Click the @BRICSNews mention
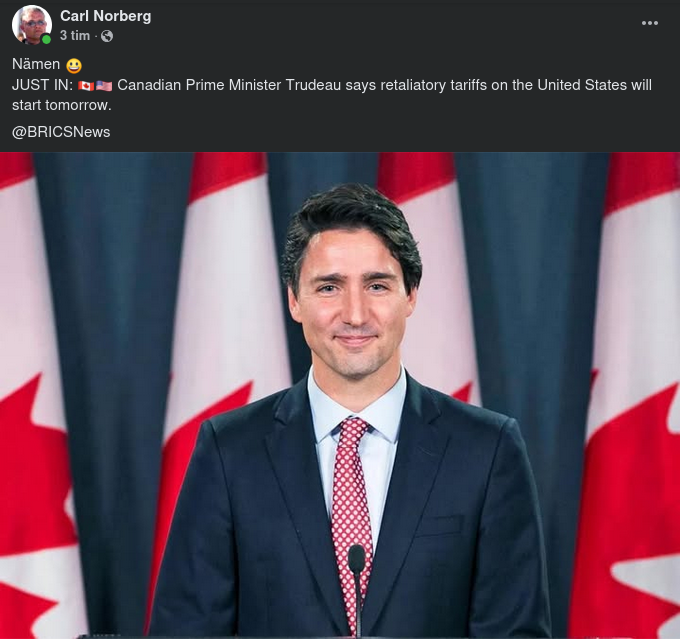This screenshot has width=680, height=639. [61, 132]
